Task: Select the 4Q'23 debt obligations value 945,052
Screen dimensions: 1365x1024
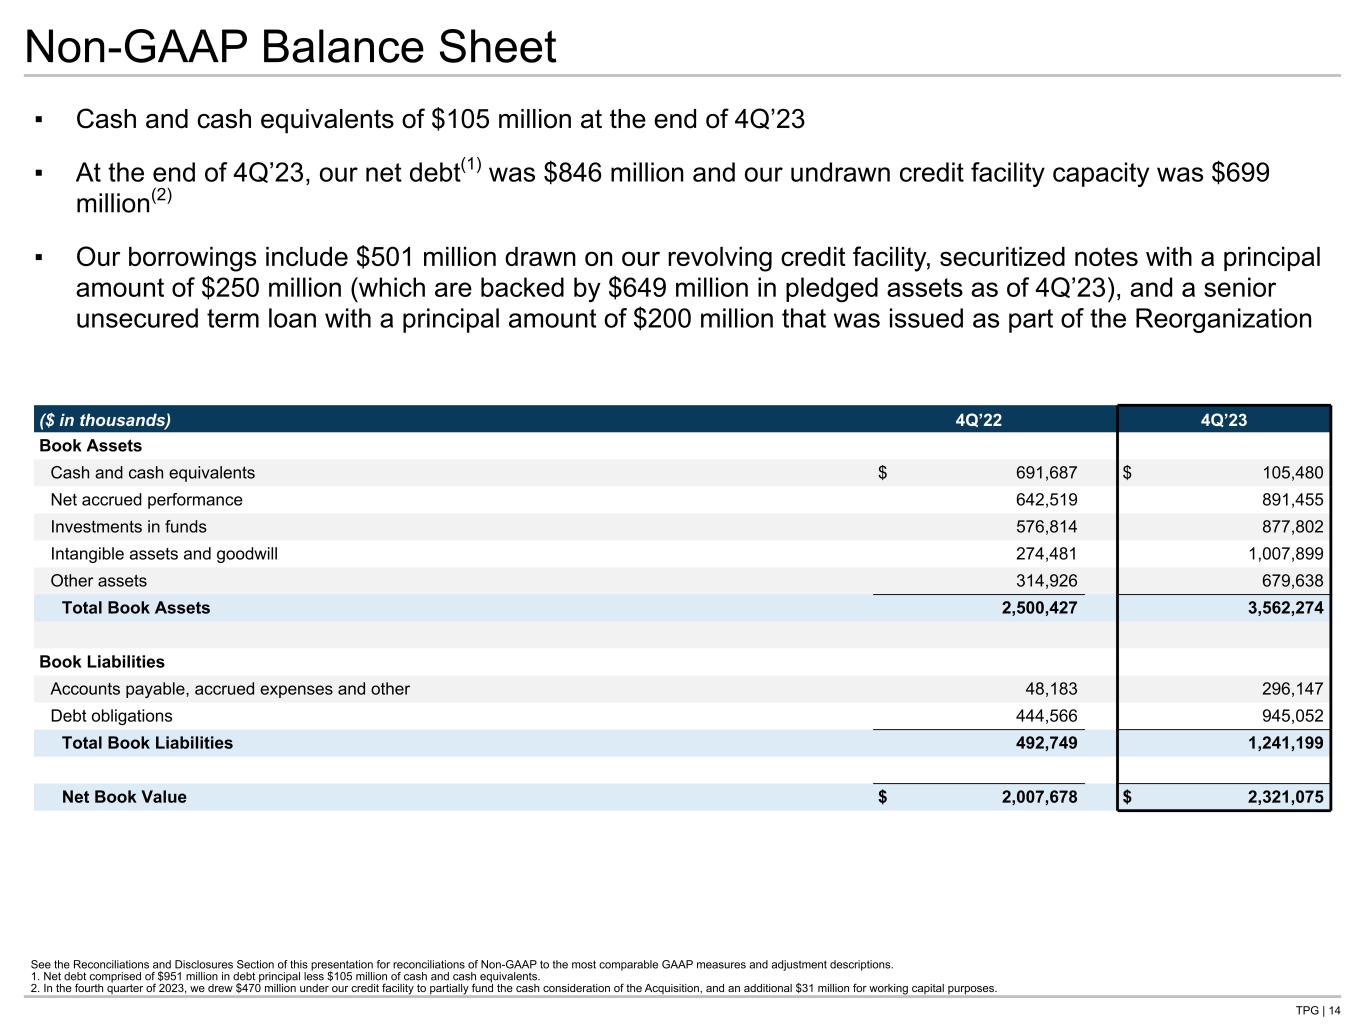Action: pyautogui.click(x=1278, y=716)
